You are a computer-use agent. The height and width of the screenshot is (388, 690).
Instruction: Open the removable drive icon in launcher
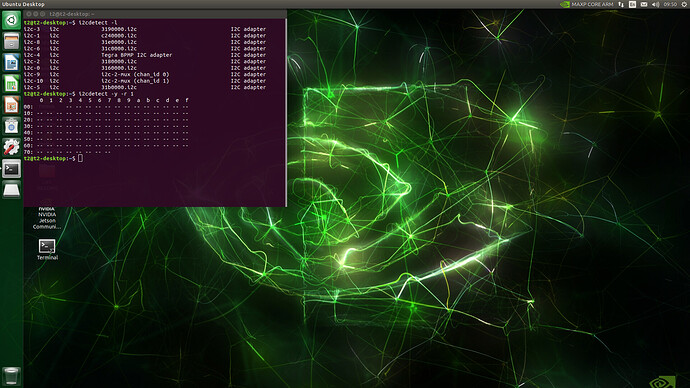click(x=11, y=190)
